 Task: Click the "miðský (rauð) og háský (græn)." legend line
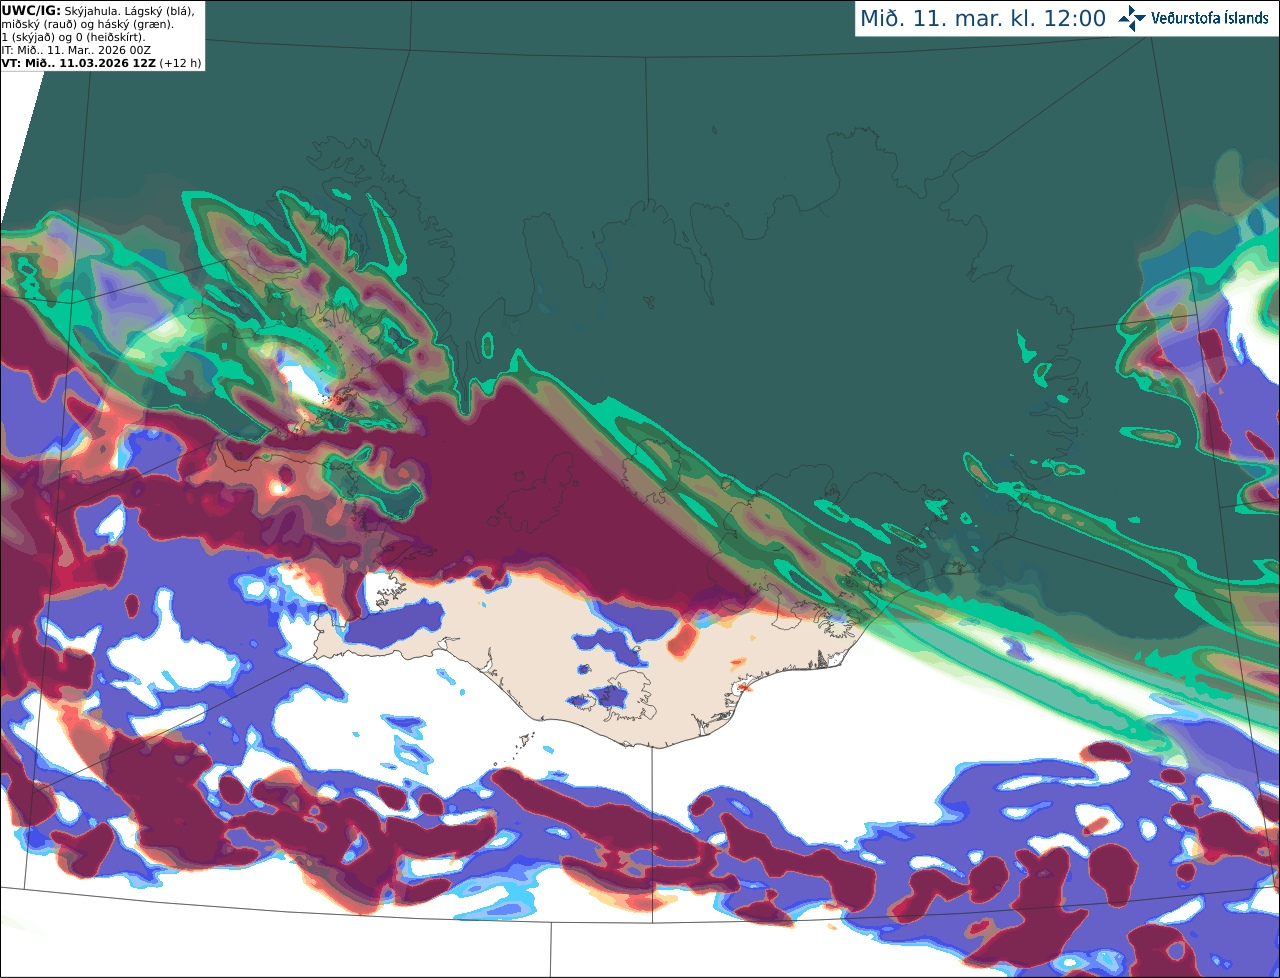pos(88,23)
